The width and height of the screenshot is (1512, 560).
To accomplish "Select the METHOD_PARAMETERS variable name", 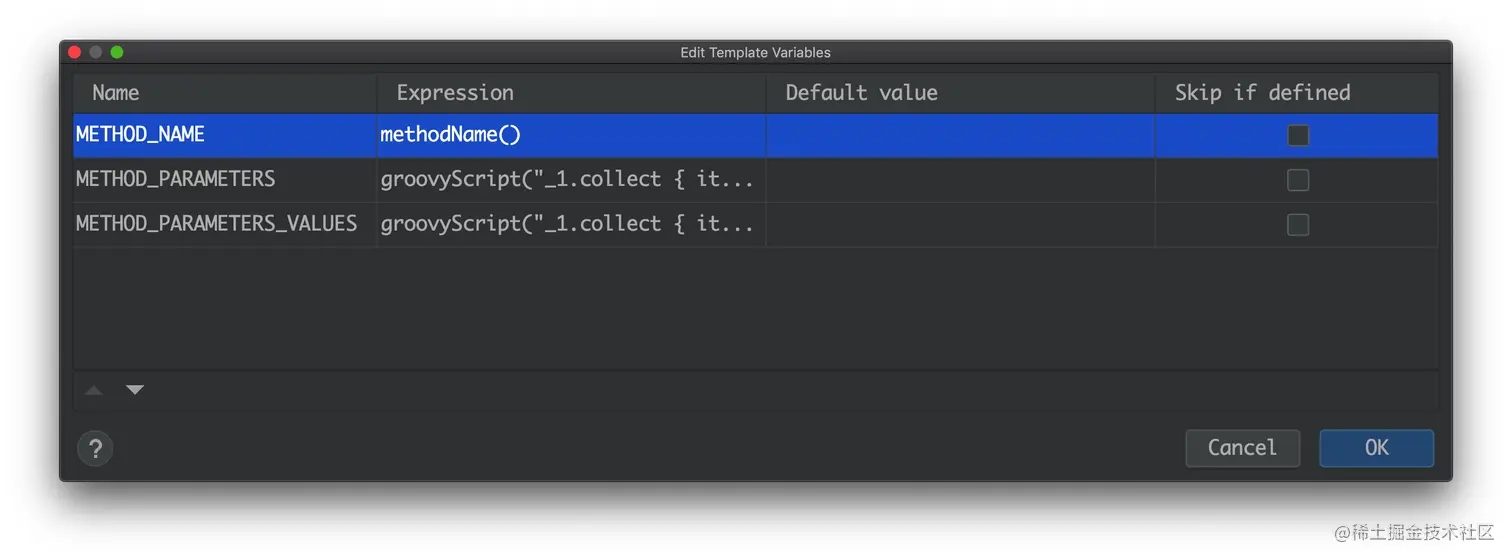I will (x=175, y=179).
